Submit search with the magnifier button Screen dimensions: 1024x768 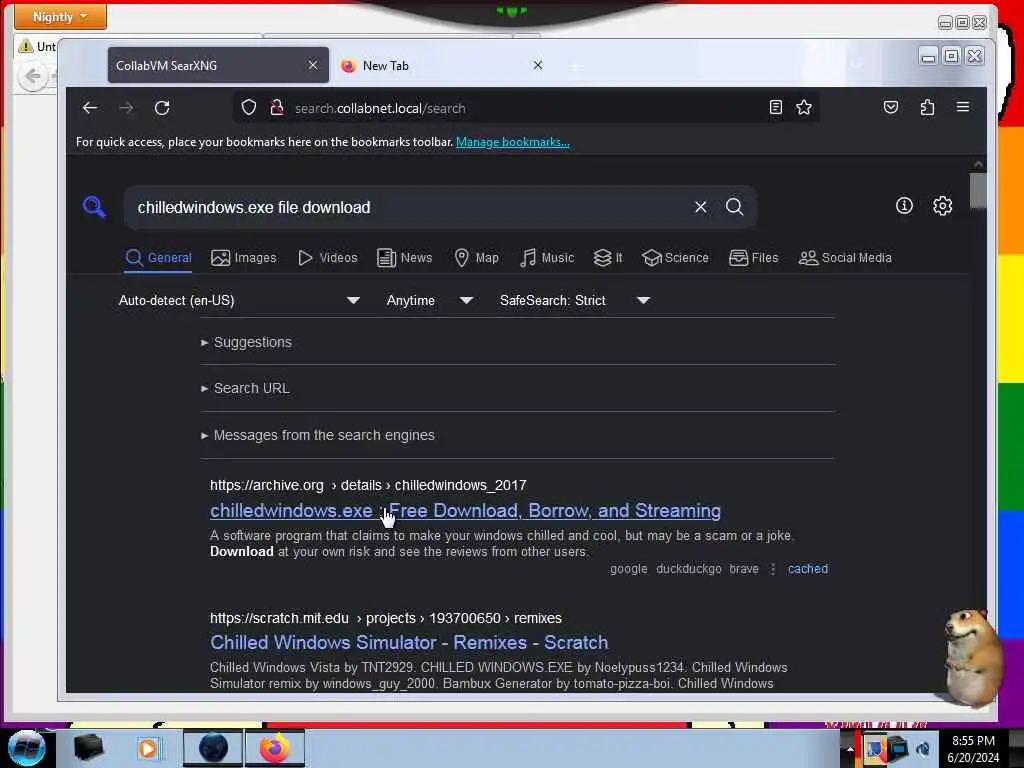735,207
